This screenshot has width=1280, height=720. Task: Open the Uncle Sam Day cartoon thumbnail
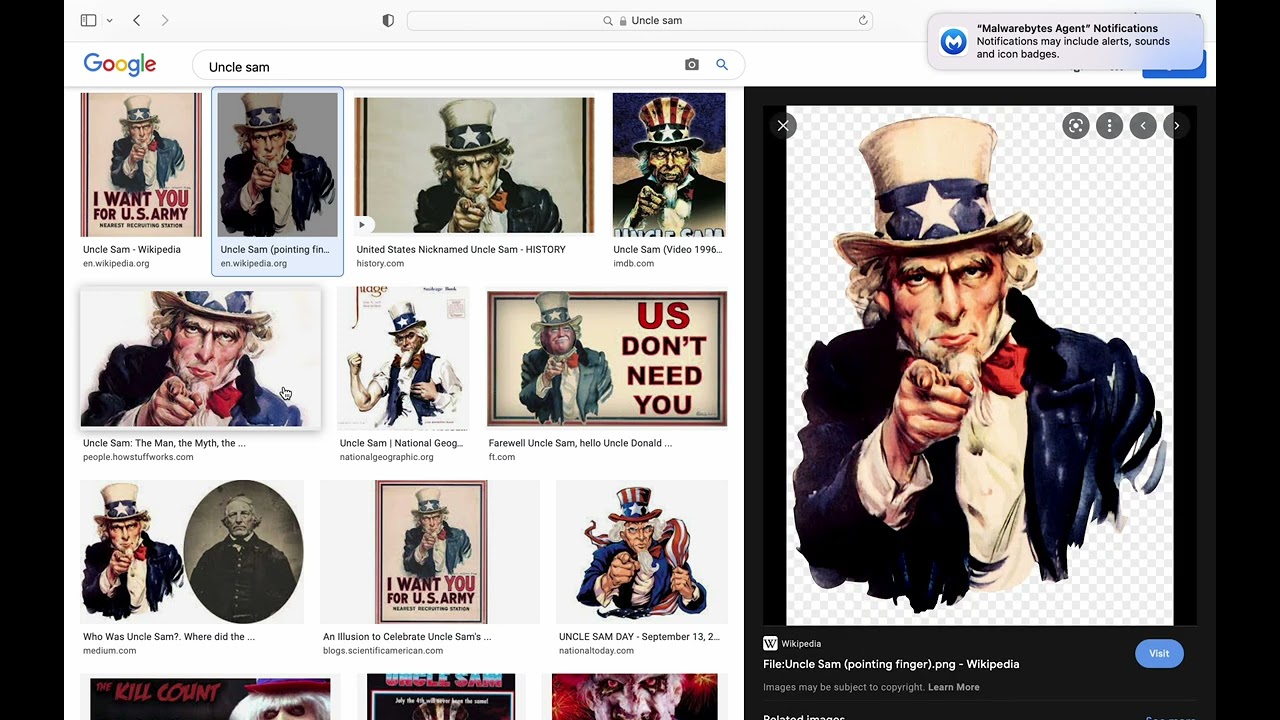click(642, 552)
